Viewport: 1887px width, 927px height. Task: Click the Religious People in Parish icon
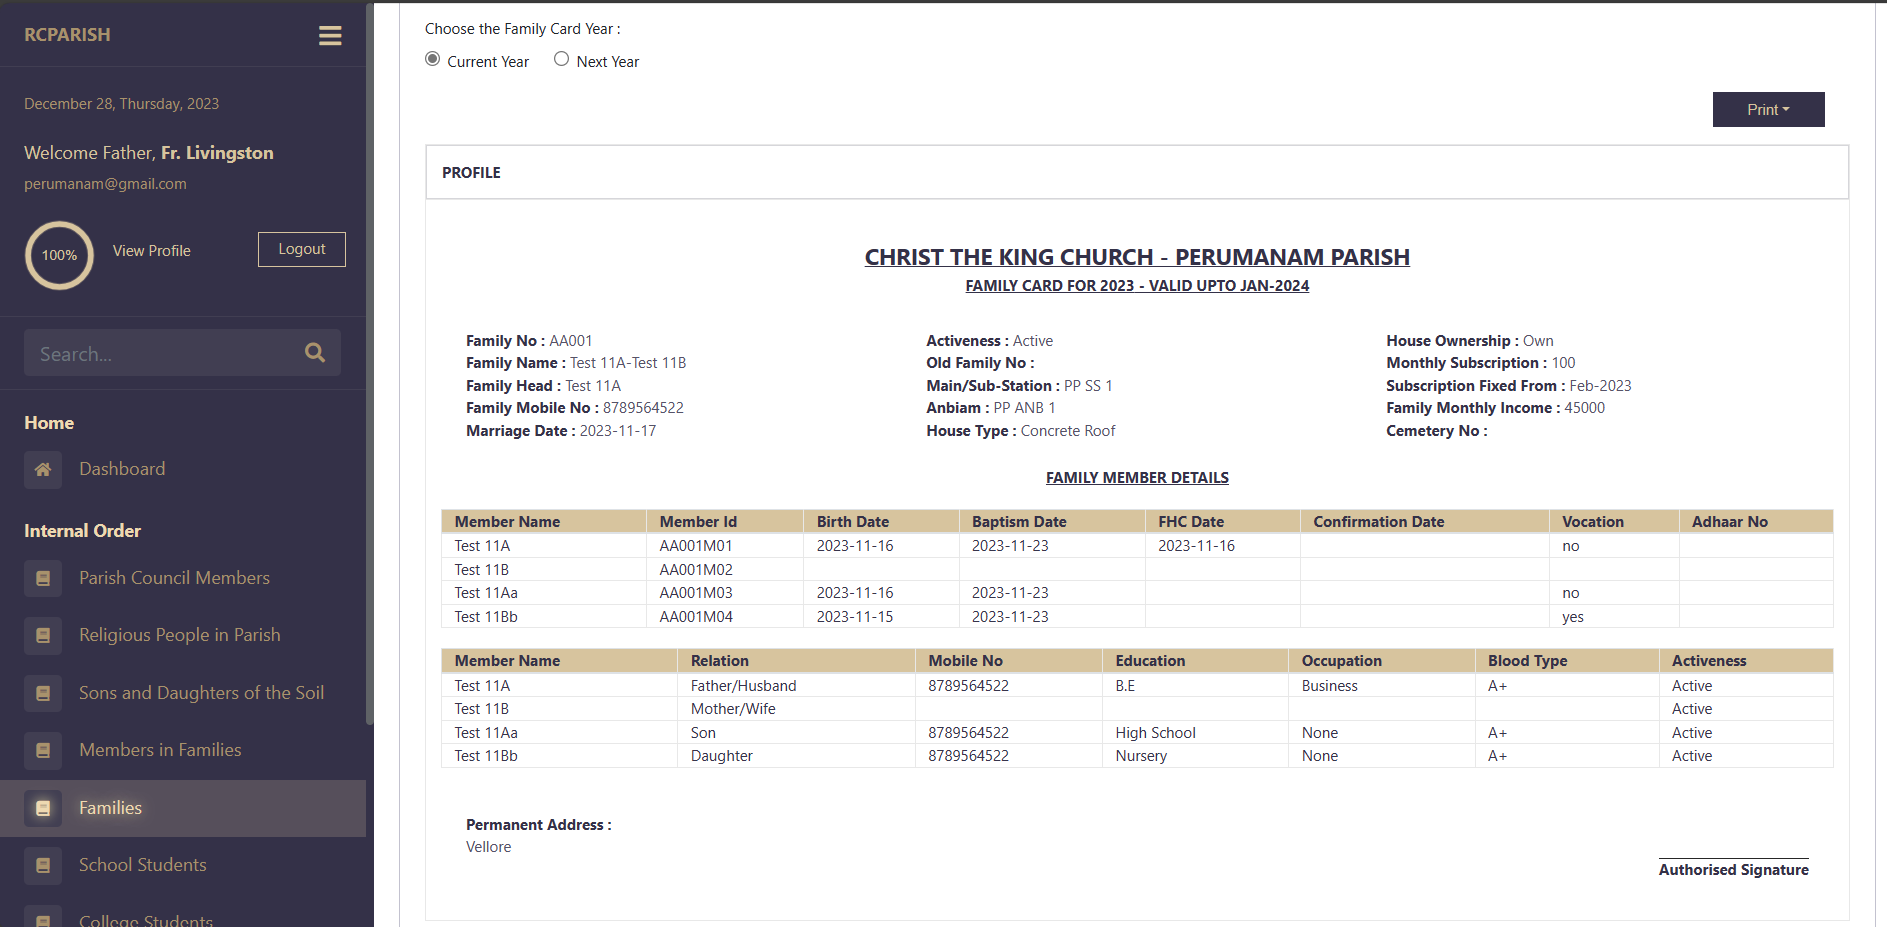coord(43,635)
